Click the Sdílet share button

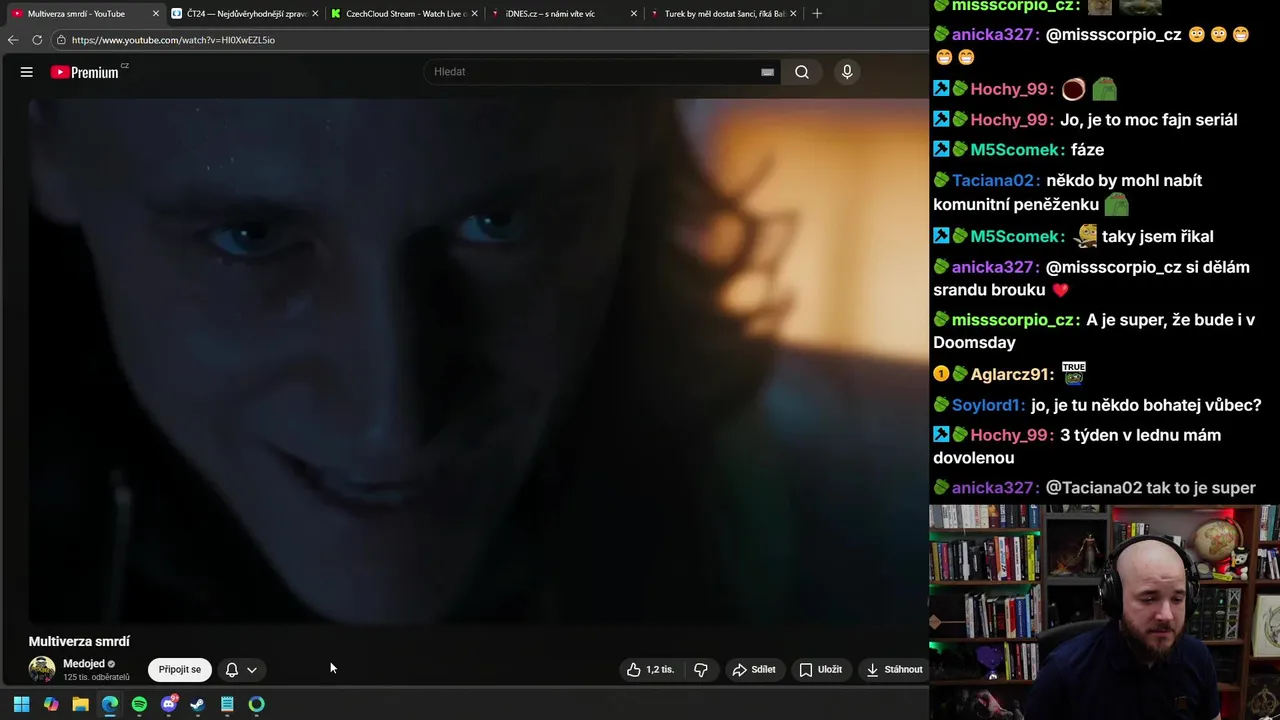tap(754, 670)
